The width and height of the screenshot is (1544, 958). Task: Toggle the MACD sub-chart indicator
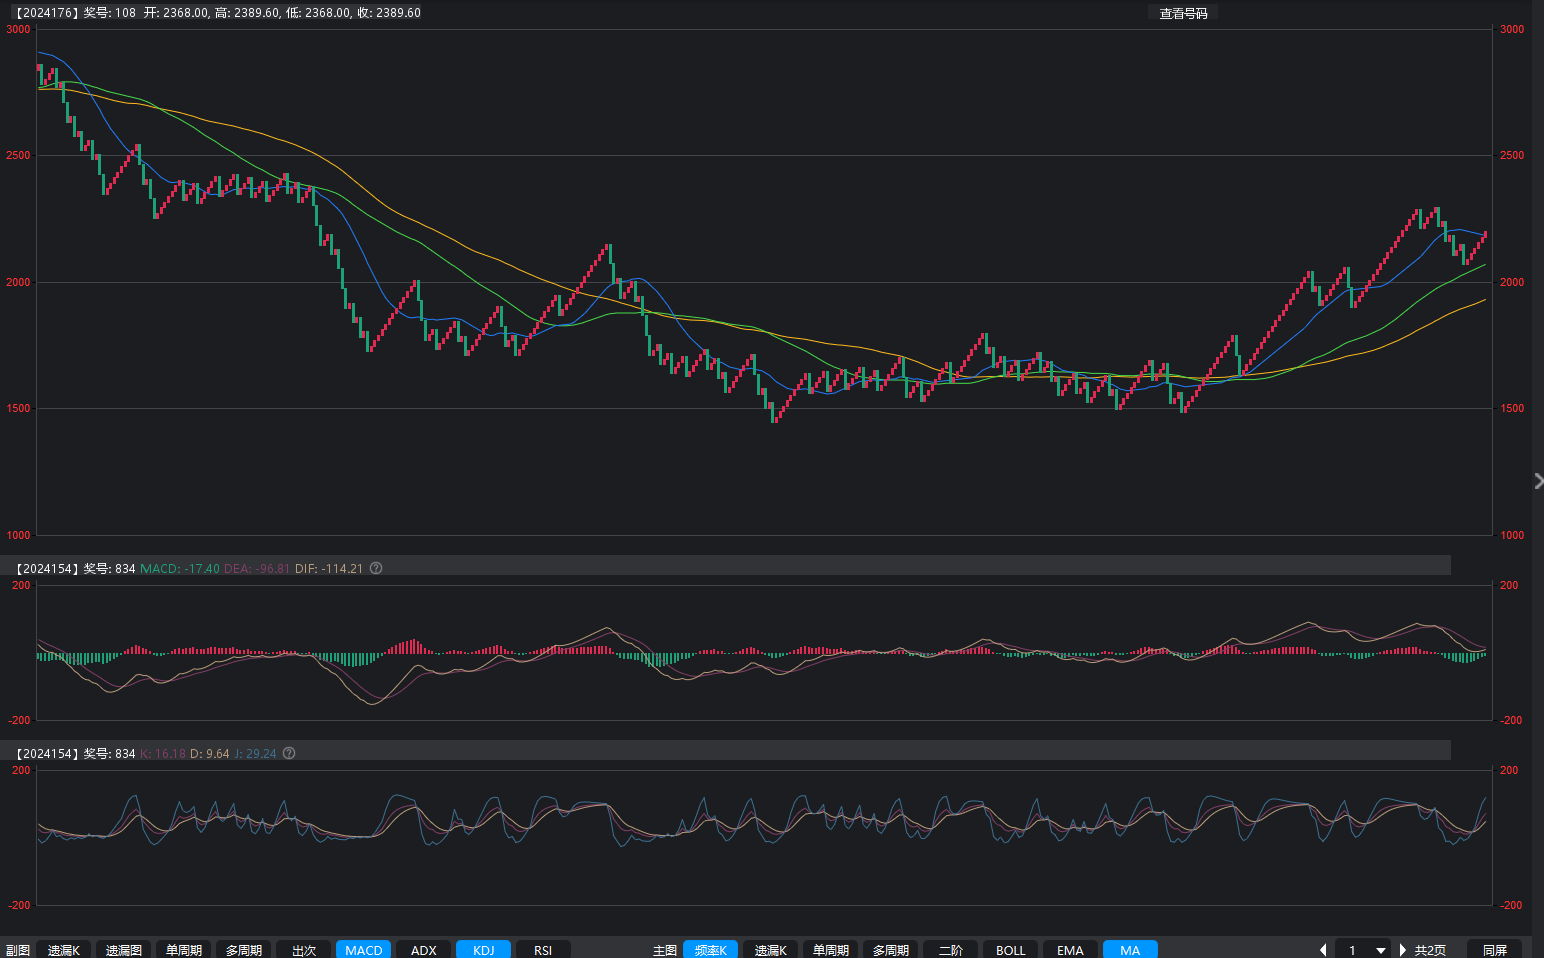[364, 950]
